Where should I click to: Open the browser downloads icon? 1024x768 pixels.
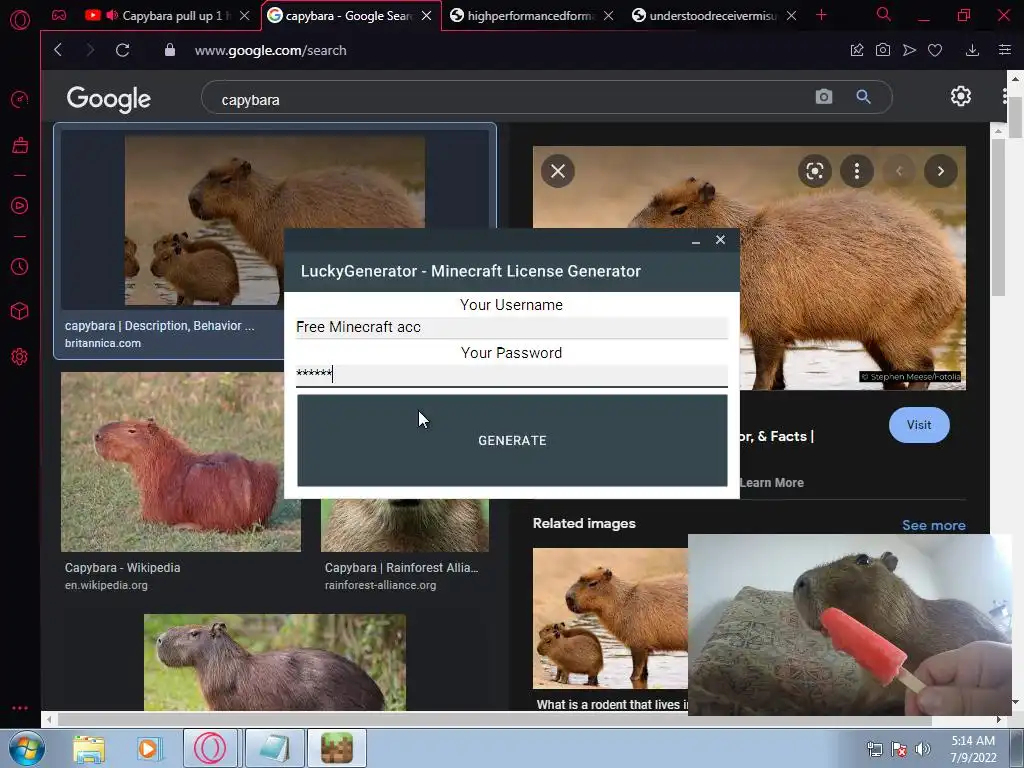coord(972,50)
